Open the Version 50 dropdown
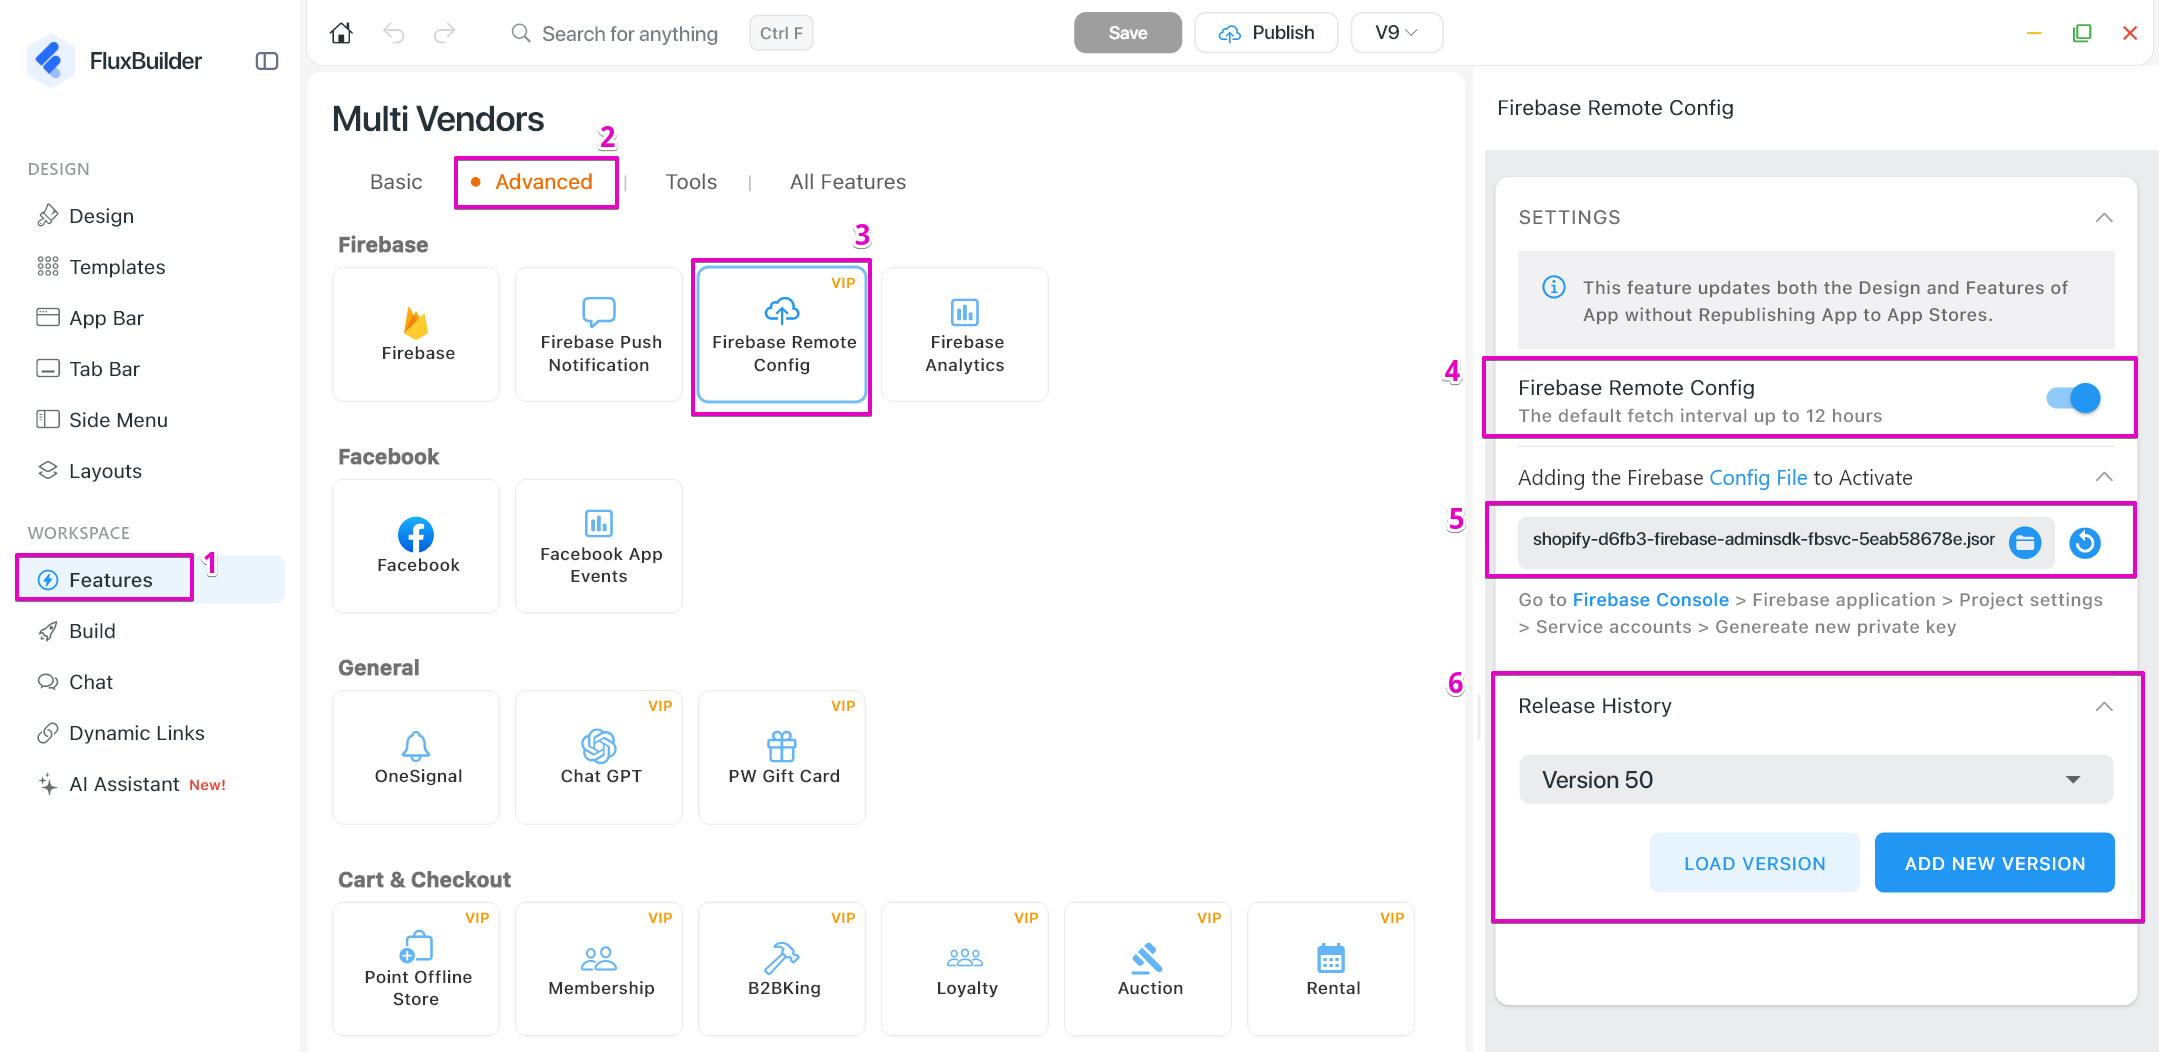 click(1815, 780)
